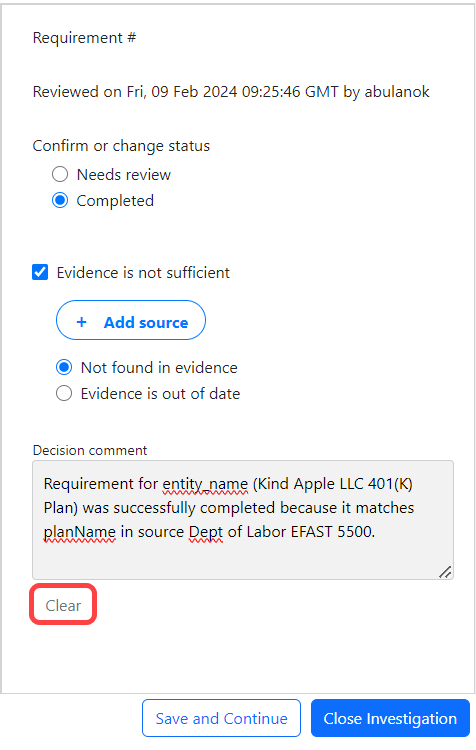Viewport: 476px width, 750px height.
Task: Click the Evidence is out of date label text
Action: click(x=161, y=393)
